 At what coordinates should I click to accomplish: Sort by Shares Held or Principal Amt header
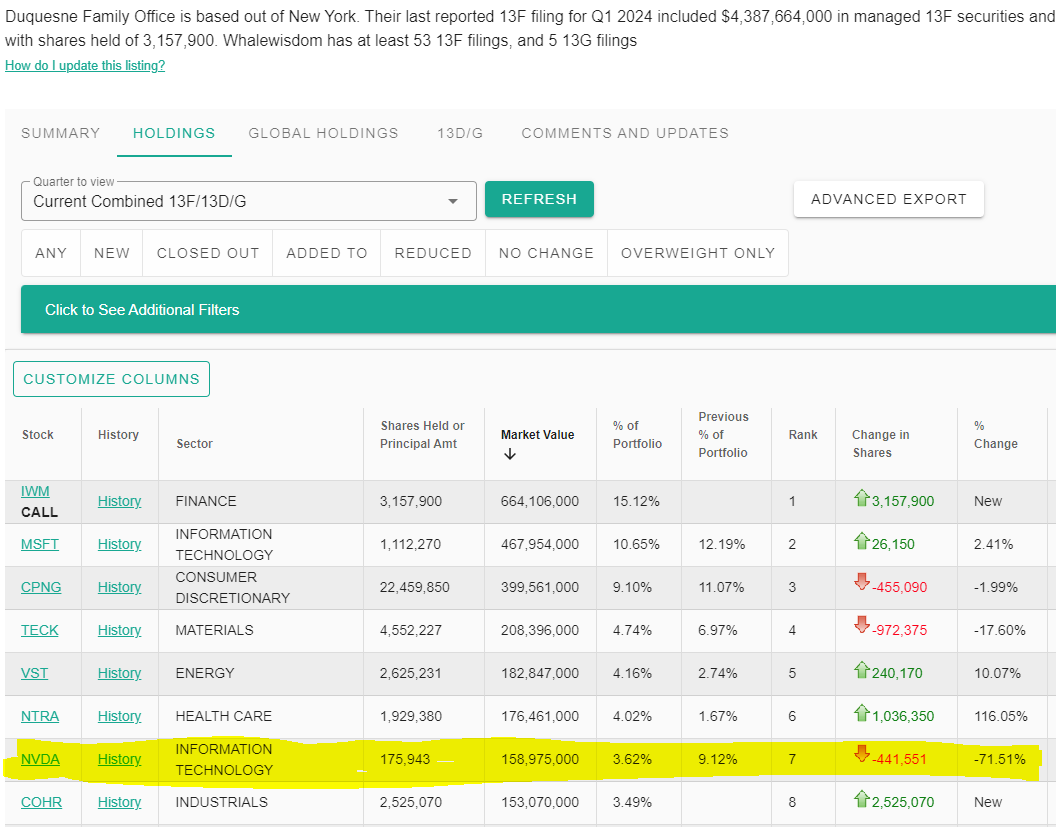(422, 435)
